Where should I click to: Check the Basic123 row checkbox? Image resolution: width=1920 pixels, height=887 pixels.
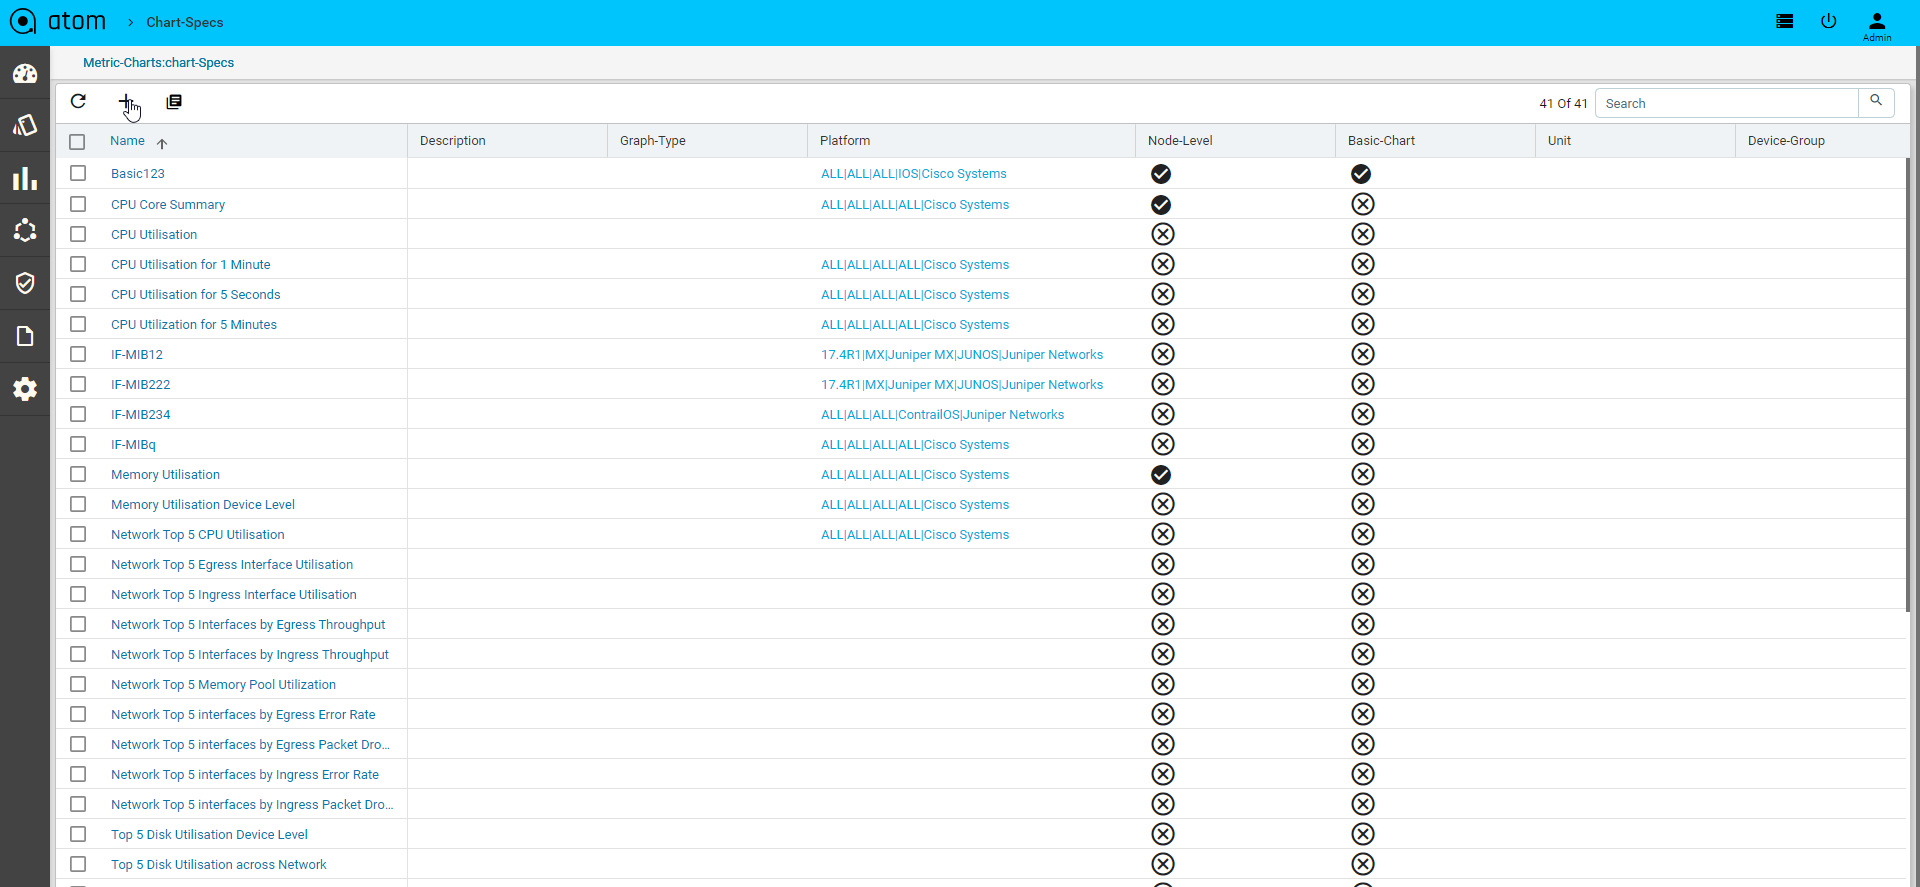(x=78, y=173)
